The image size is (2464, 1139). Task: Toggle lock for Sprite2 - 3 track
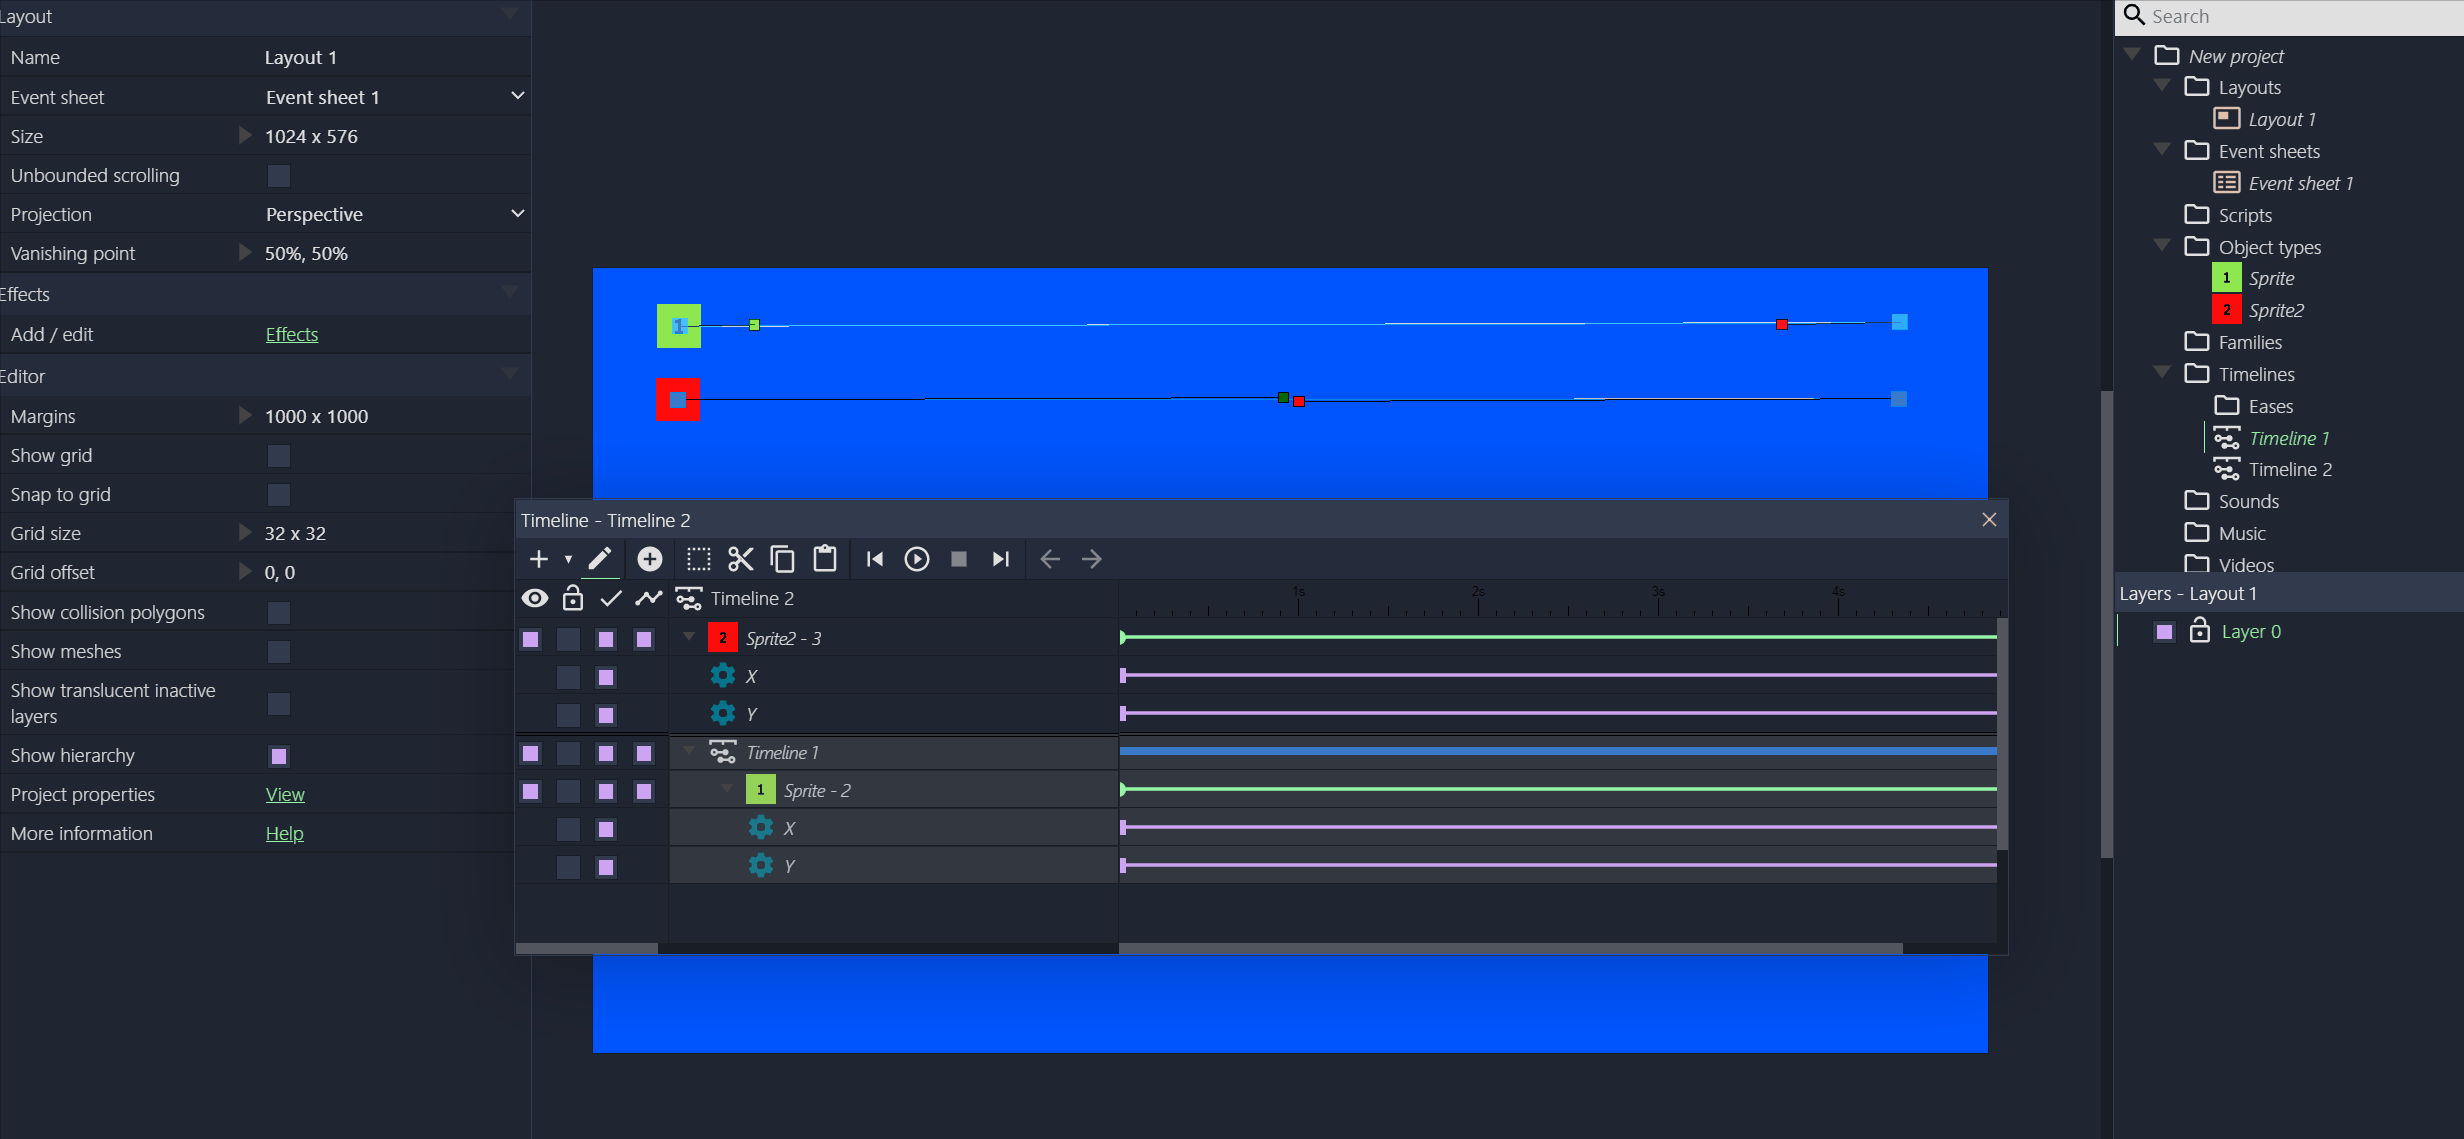click(x=568, y=639)
